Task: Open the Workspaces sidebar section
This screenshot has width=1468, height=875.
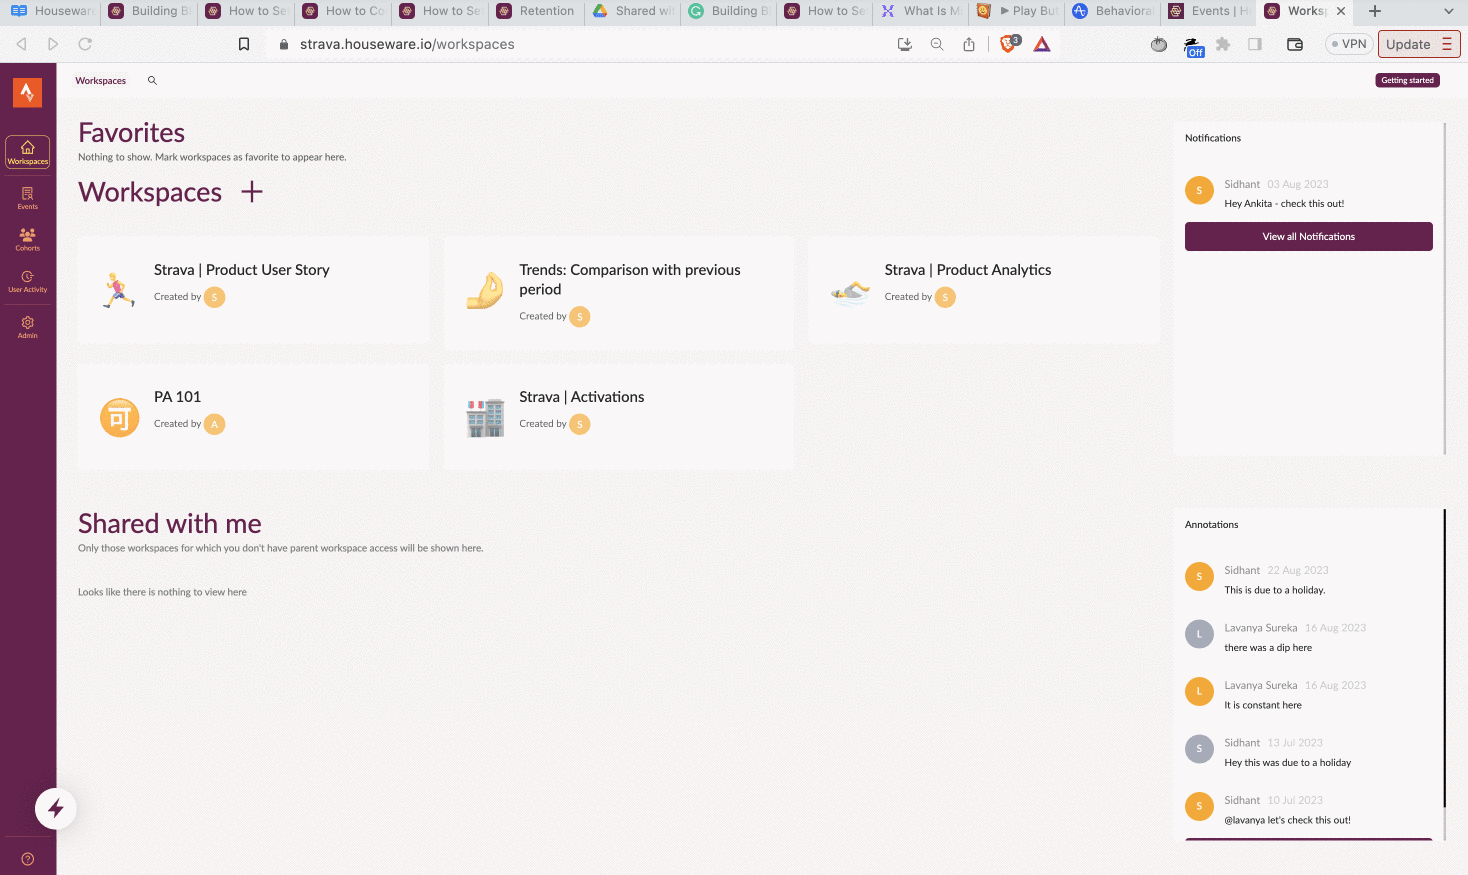Action: tap(27, 152)
